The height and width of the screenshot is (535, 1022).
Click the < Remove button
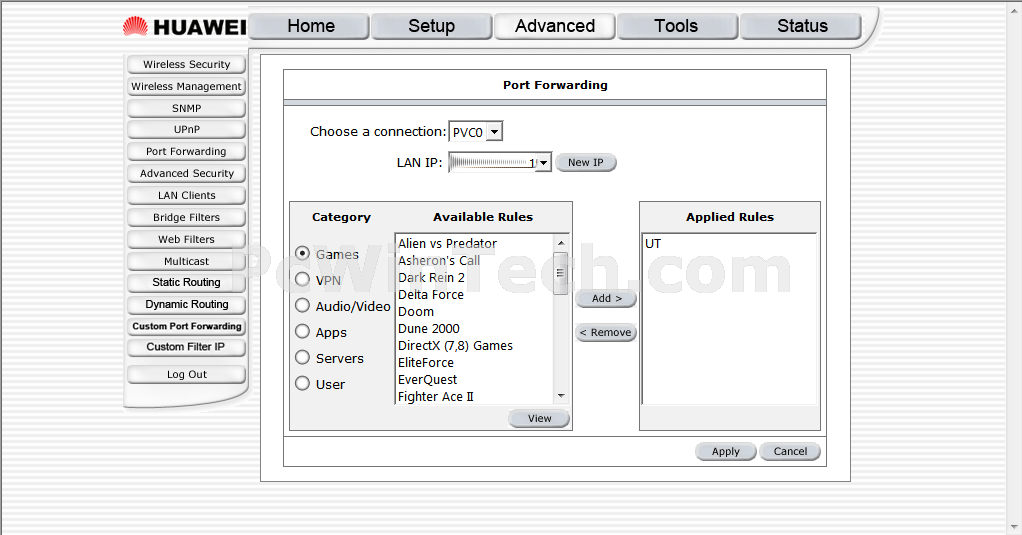pos(606,332)
